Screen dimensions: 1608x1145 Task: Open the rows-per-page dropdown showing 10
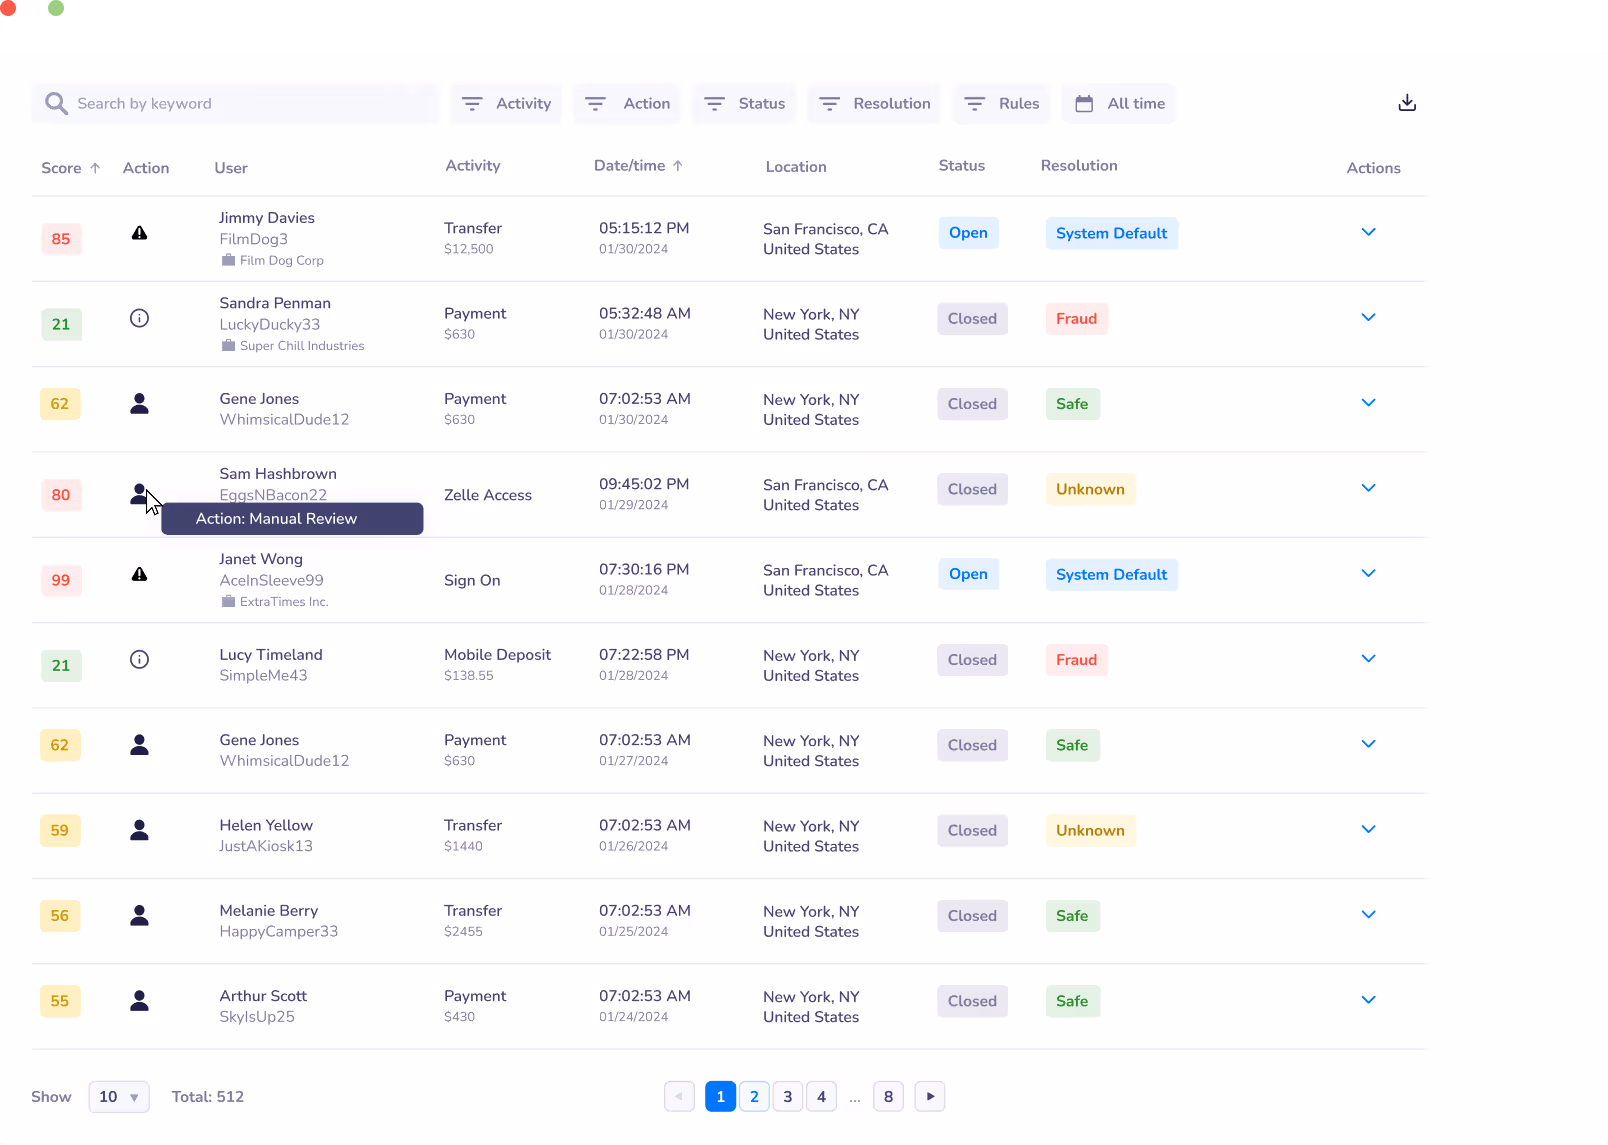(x=119, y=1097)
